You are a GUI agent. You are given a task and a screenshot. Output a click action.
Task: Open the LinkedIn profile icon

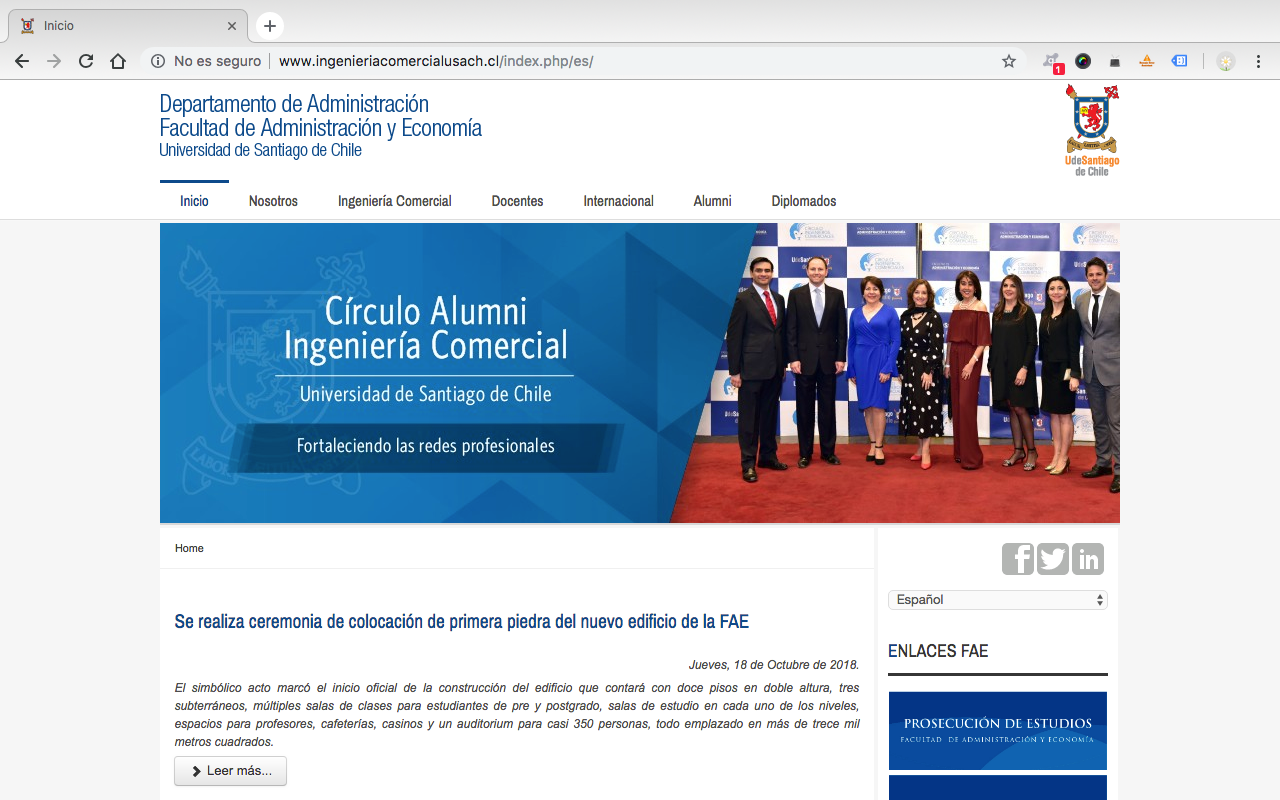click(1088, 559)
